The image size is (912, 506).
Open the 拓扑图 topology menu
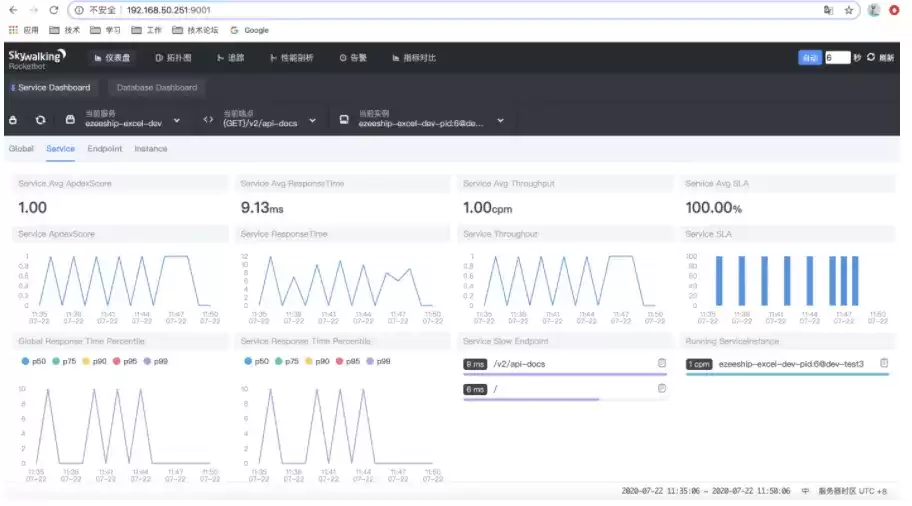173,58
